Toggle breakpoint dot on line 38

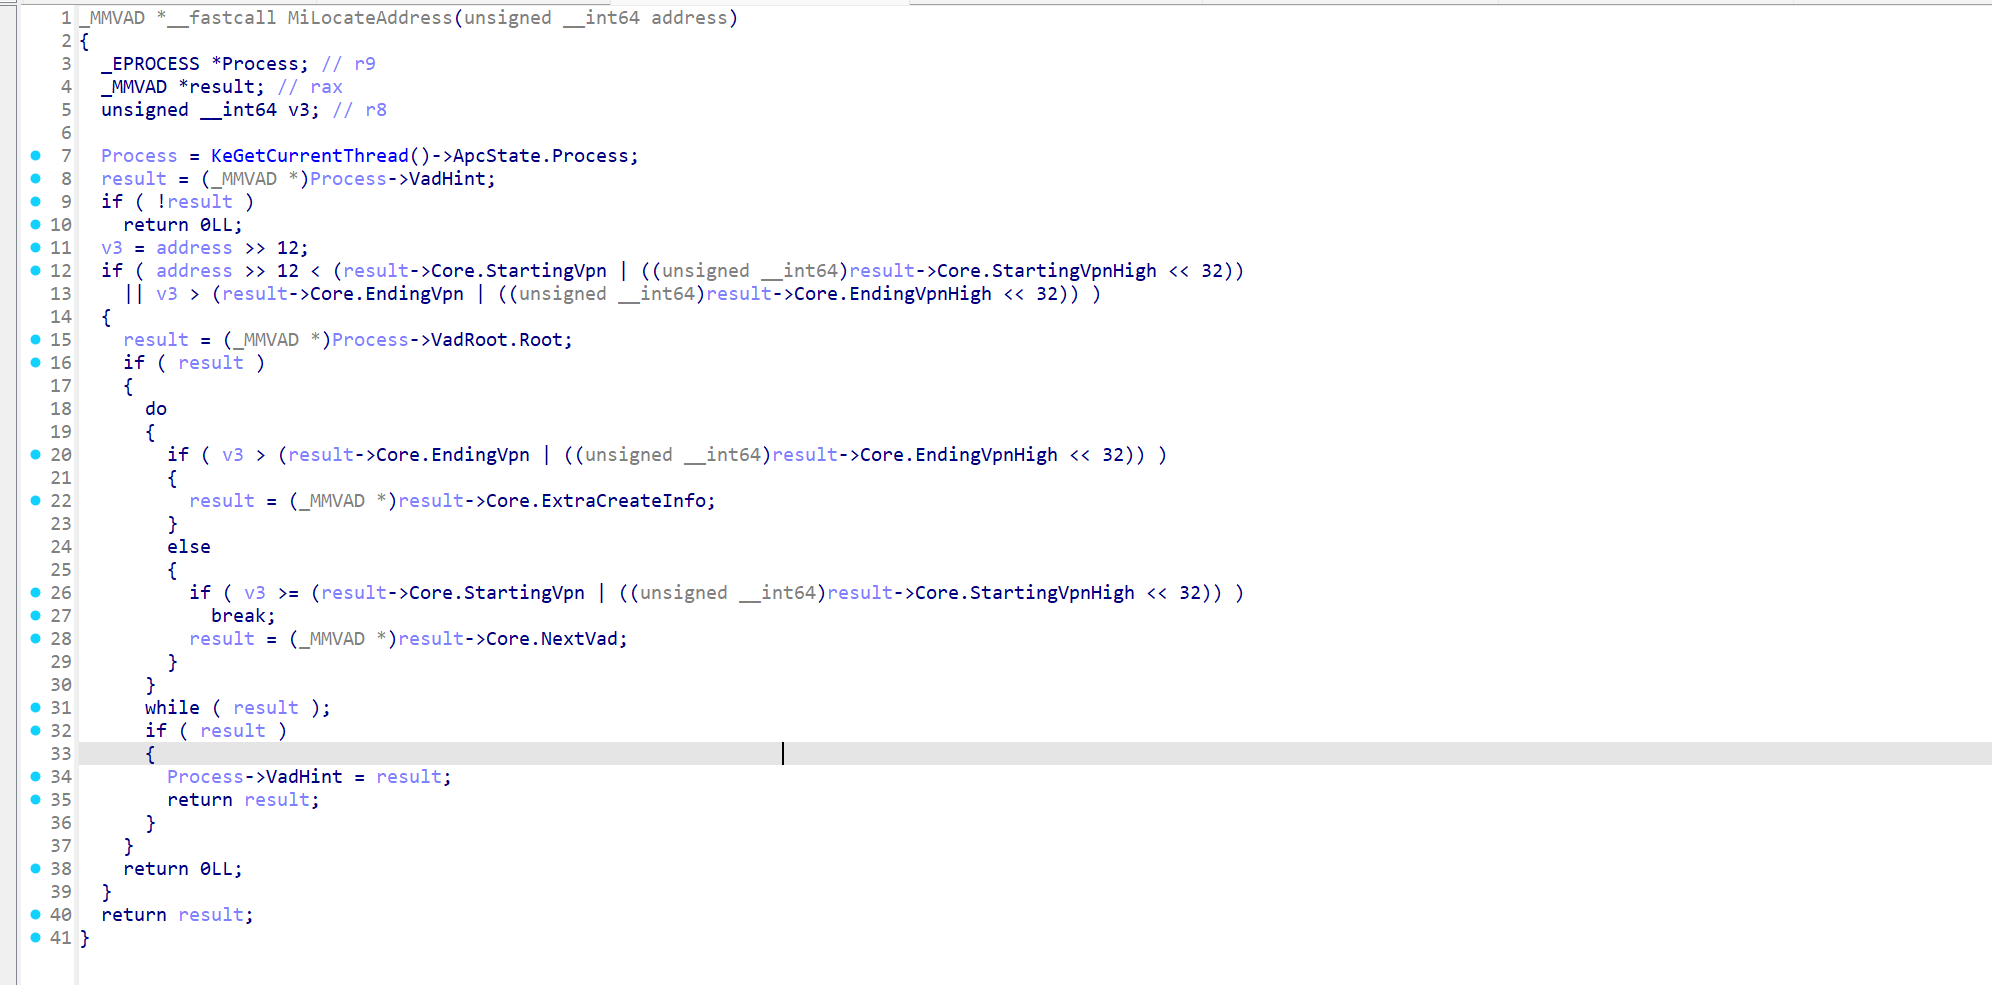pos(36,869)
